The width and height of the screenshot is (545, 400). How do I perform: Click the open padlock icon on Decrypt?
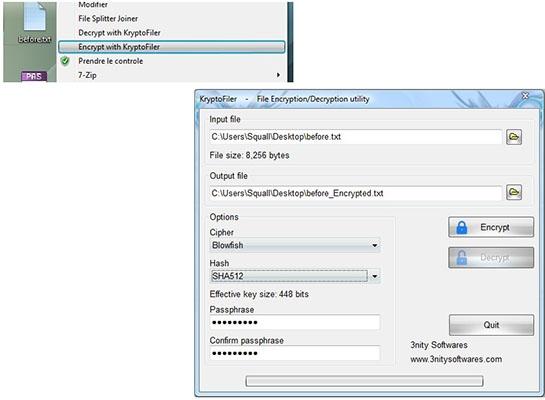click(462, 258)
